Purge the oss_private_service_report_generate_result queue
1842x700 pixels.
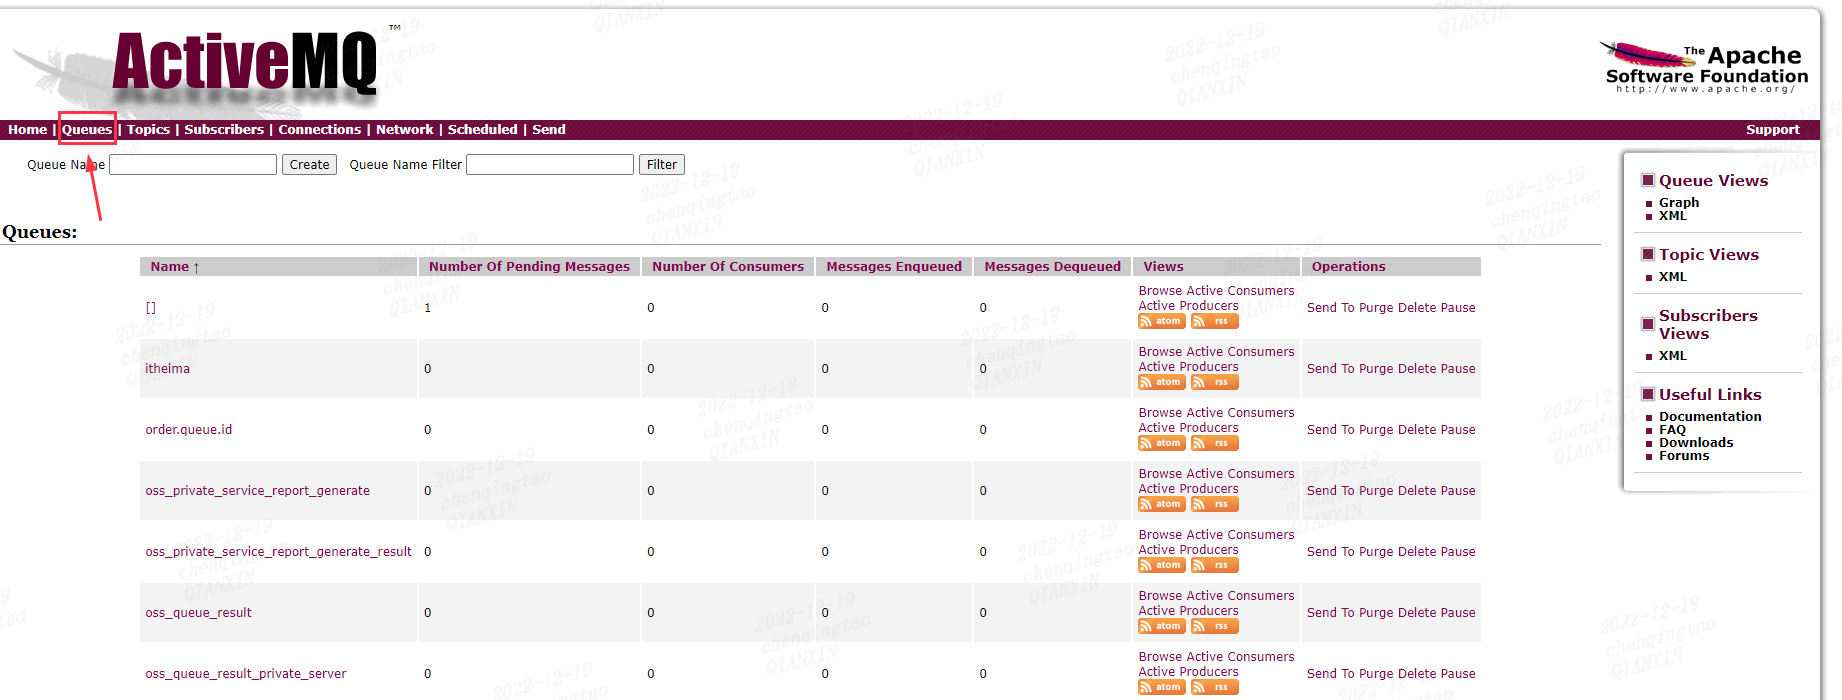coord(1376,552)
